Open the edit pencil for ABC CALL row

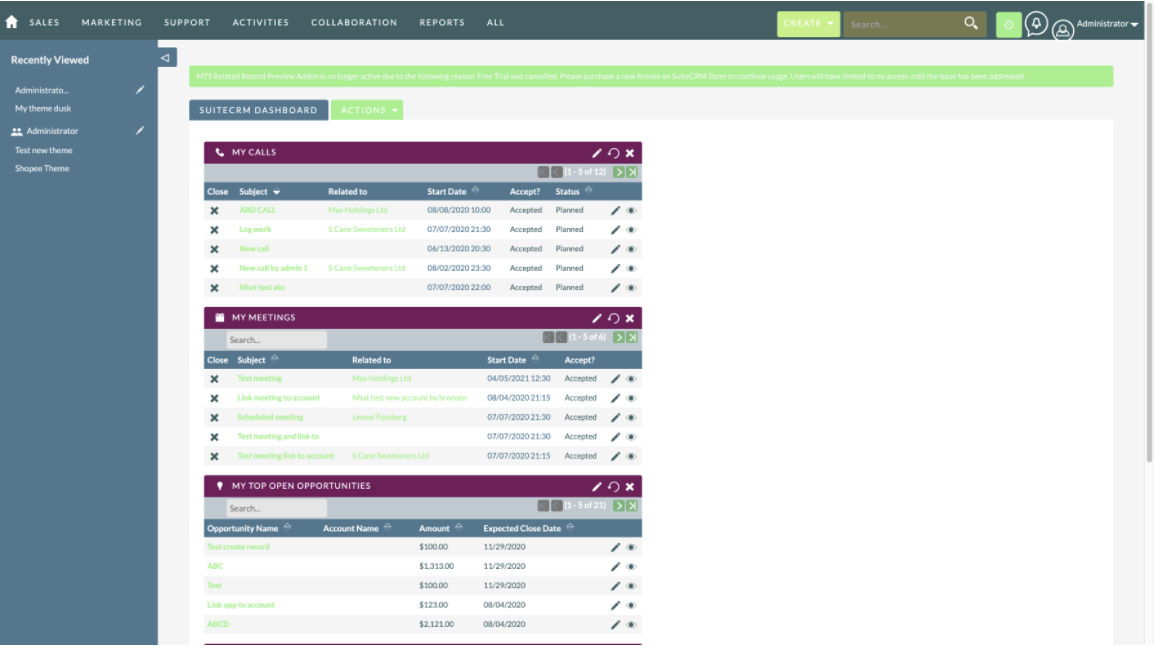[616, 209]
